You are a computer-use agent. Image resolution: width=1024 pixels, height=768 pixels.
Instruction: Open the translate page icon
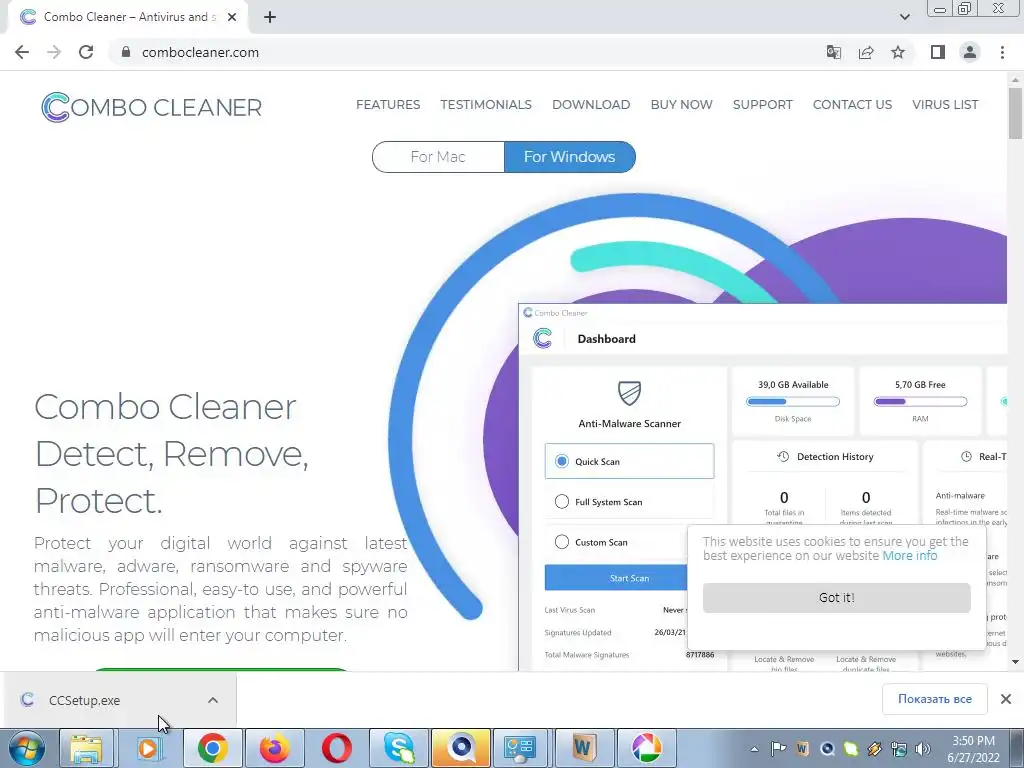834,52
